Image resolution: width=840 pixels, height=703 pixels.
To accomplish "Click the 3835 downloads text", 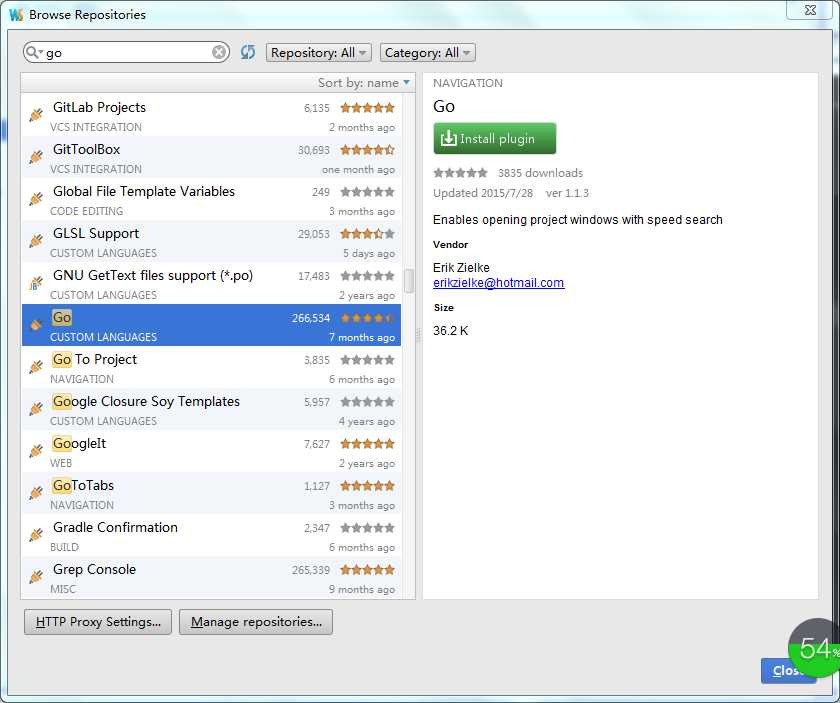I will [540, 173].
